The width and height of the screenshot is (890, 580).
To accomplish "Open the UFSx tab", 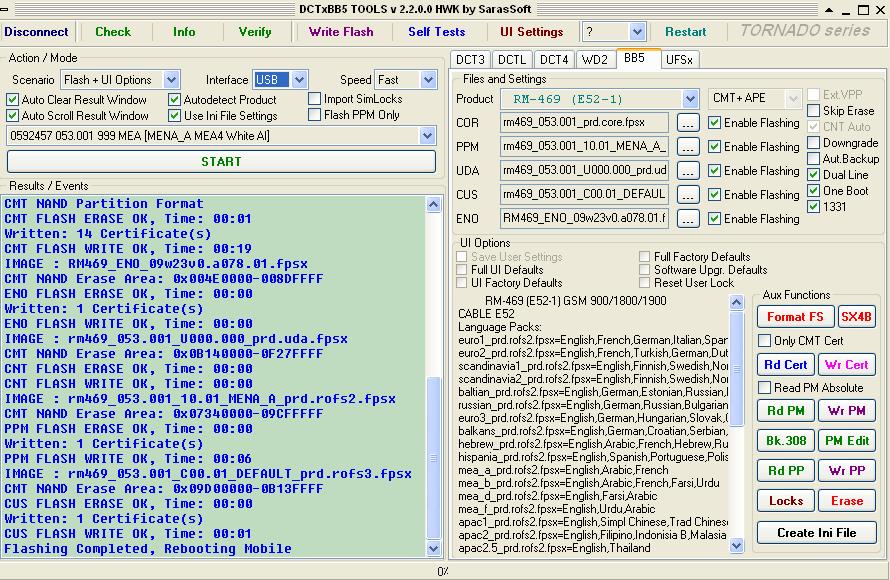I will click(x=679, y=60).
